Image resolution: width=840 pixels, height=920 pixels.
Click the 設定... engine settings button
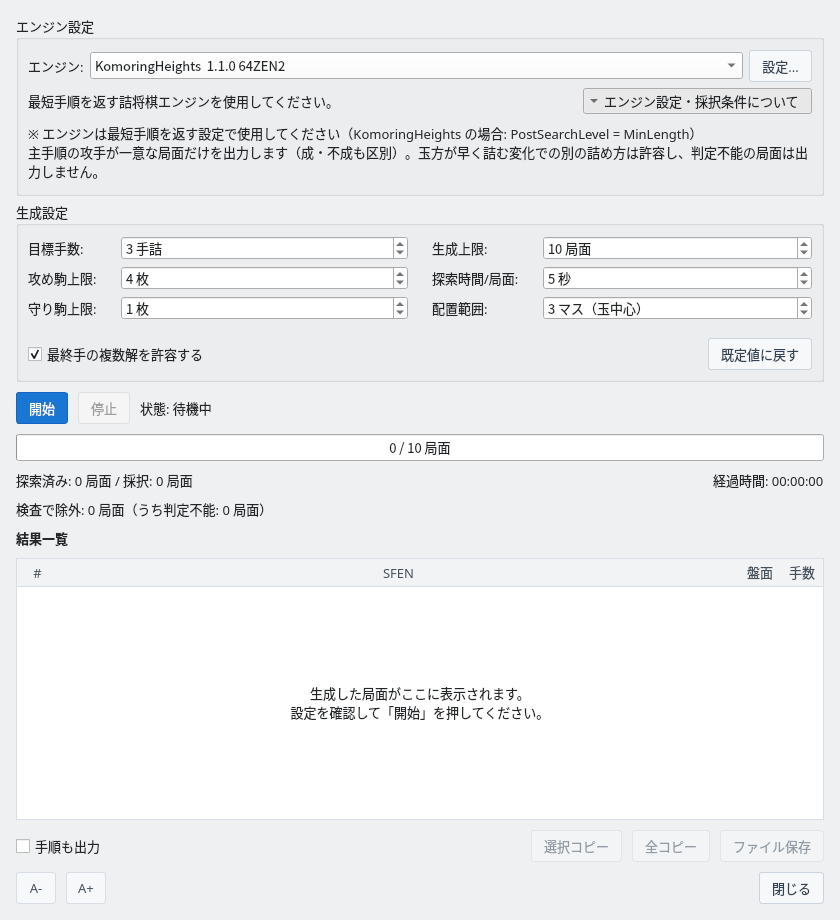[x=780, y=66]
